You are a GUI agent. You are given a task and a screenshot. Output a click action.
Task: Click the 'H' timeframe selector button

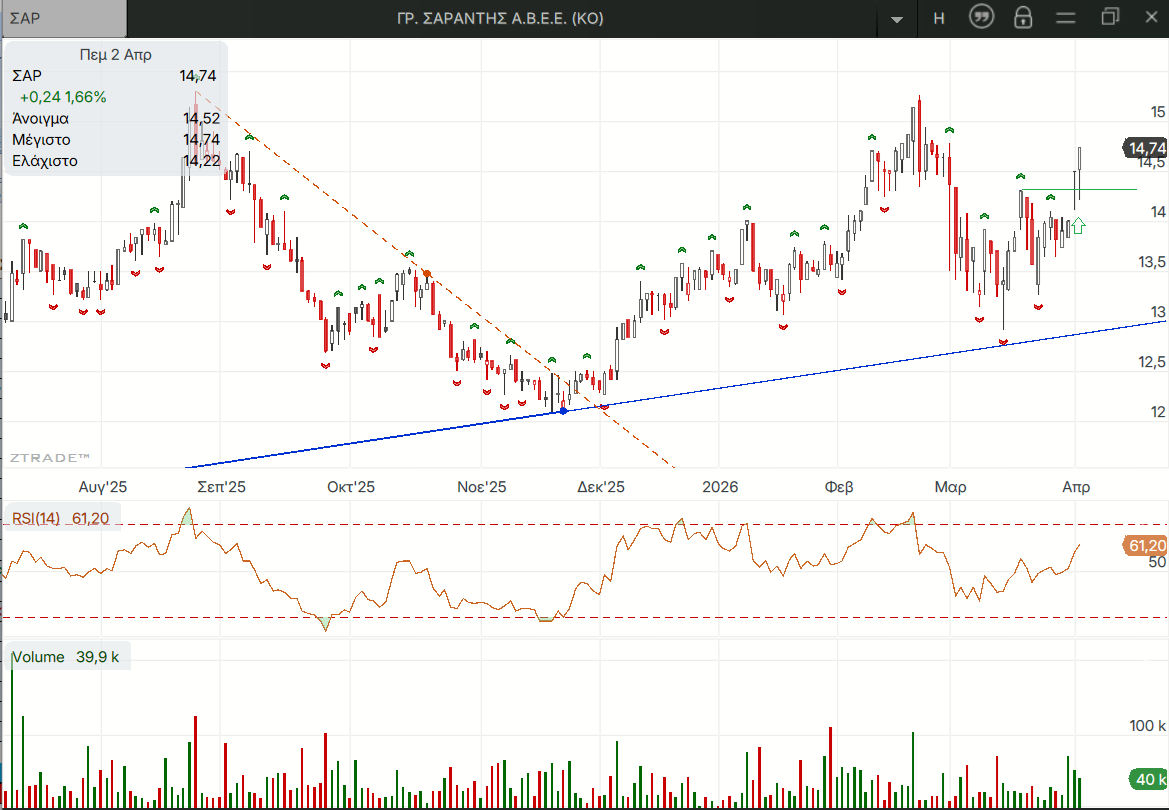pos(938,19)
